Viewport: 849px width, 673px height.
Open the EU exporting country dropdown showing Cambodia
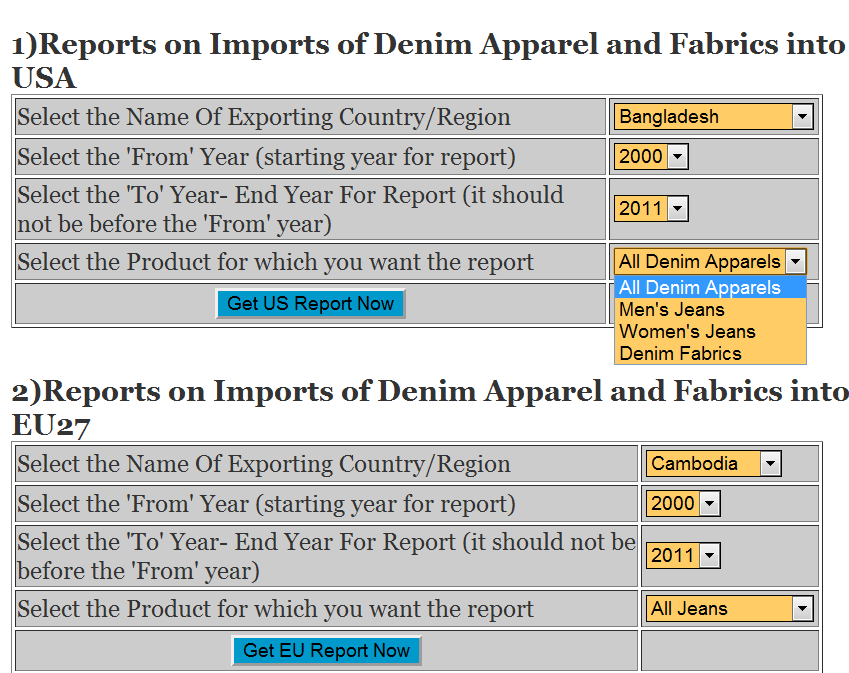[713, 464]
